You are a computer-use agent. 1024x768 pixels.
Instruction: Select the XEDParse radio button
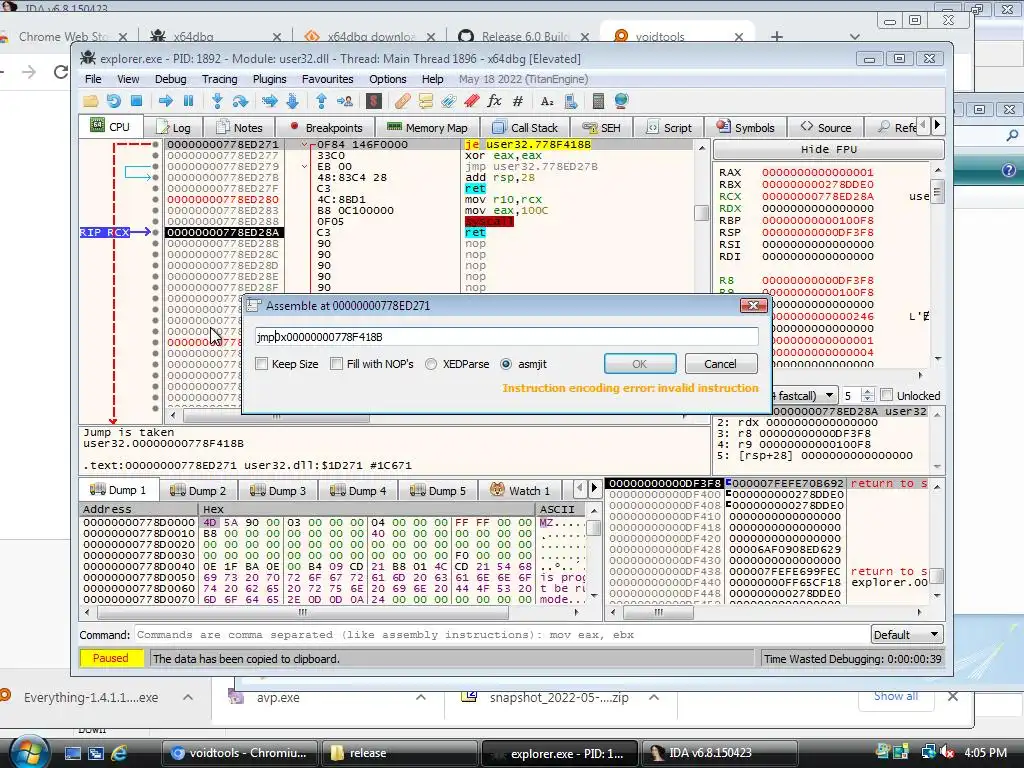click(431, 364)
